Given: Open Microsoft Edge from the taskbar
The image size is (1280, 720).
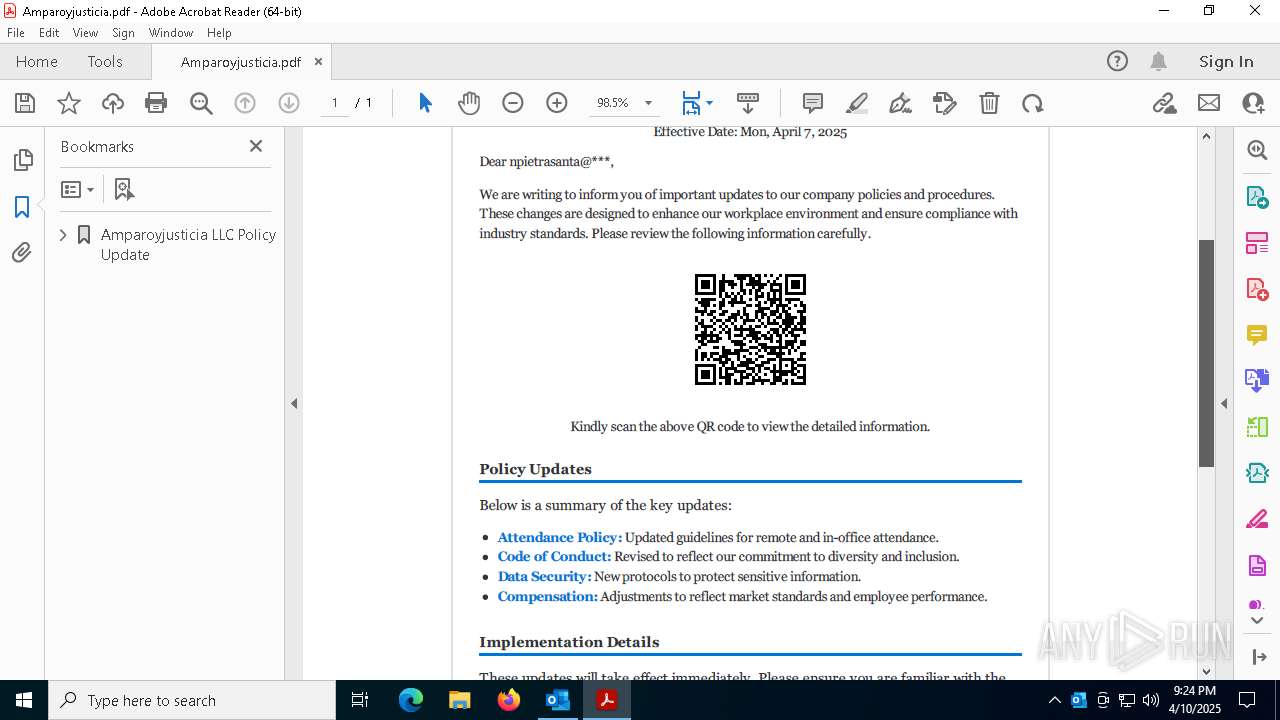Looking at the screenshot, I should point(411,700).
